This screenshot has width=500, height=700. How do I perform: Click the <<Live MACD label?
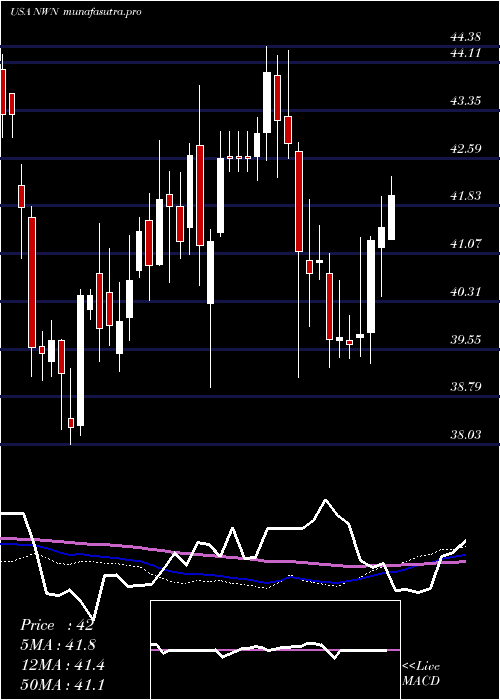pos(421,674)
